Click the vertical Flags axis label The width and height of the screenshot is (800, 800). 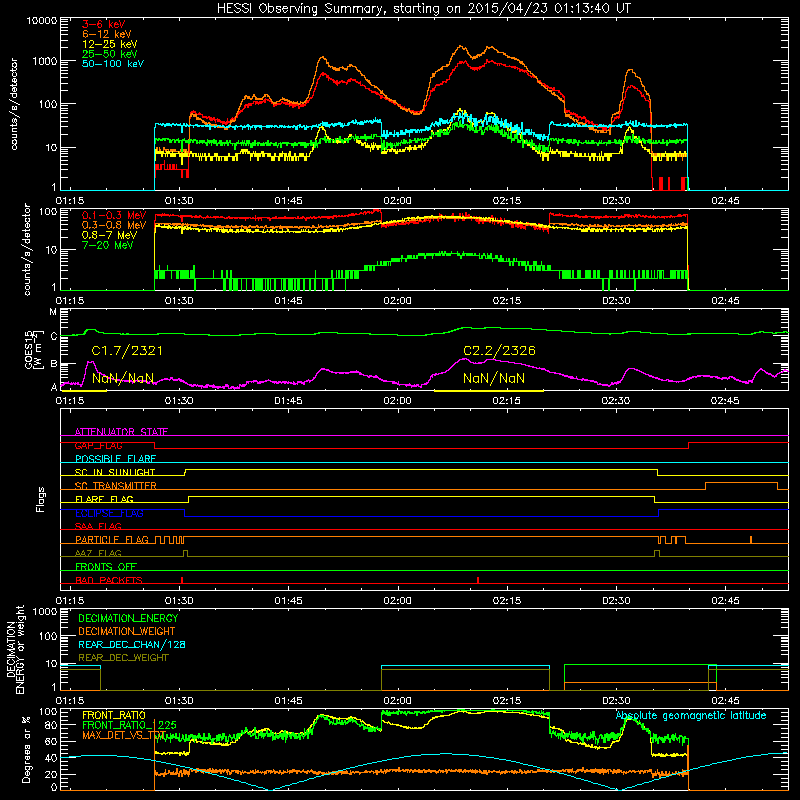click(x=41, y=499)
